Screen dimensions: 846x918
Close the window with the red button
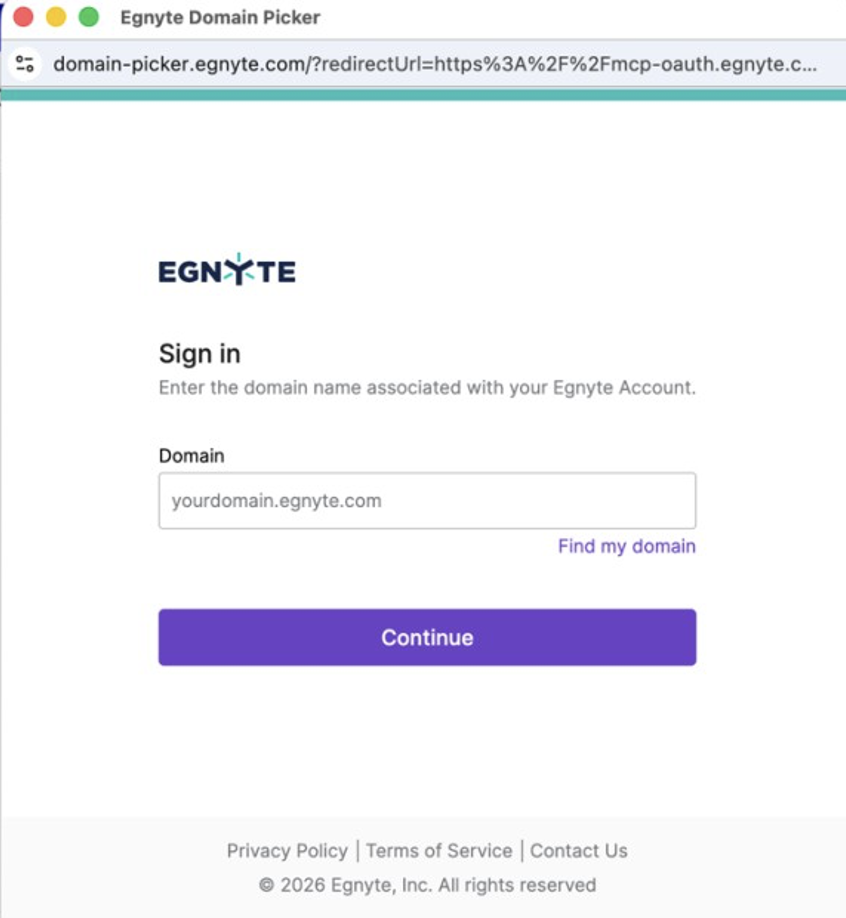[x=23, y=17]
